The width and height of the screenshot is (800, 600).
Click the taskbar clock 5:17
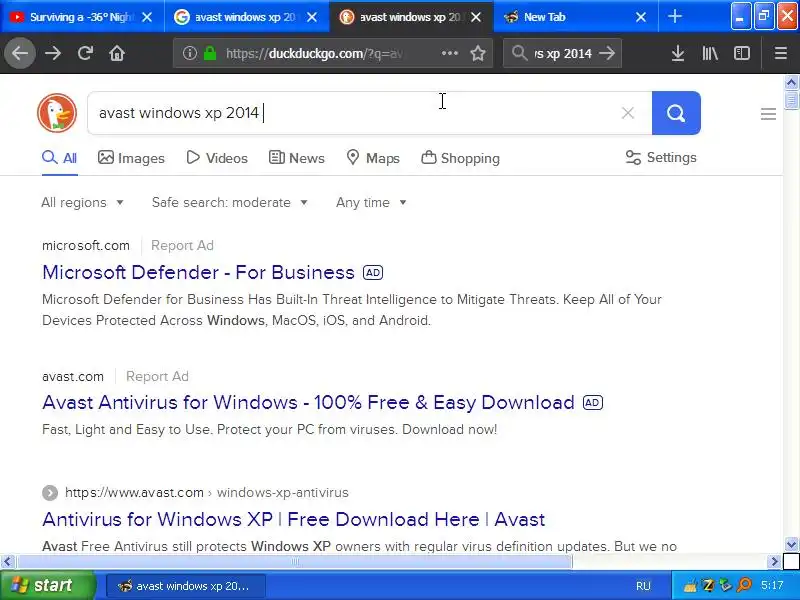point(772,585)
